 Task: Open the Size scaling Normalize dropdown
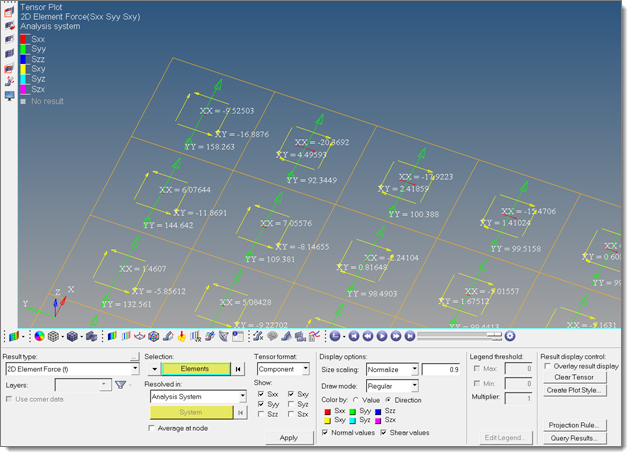point(412,369)
